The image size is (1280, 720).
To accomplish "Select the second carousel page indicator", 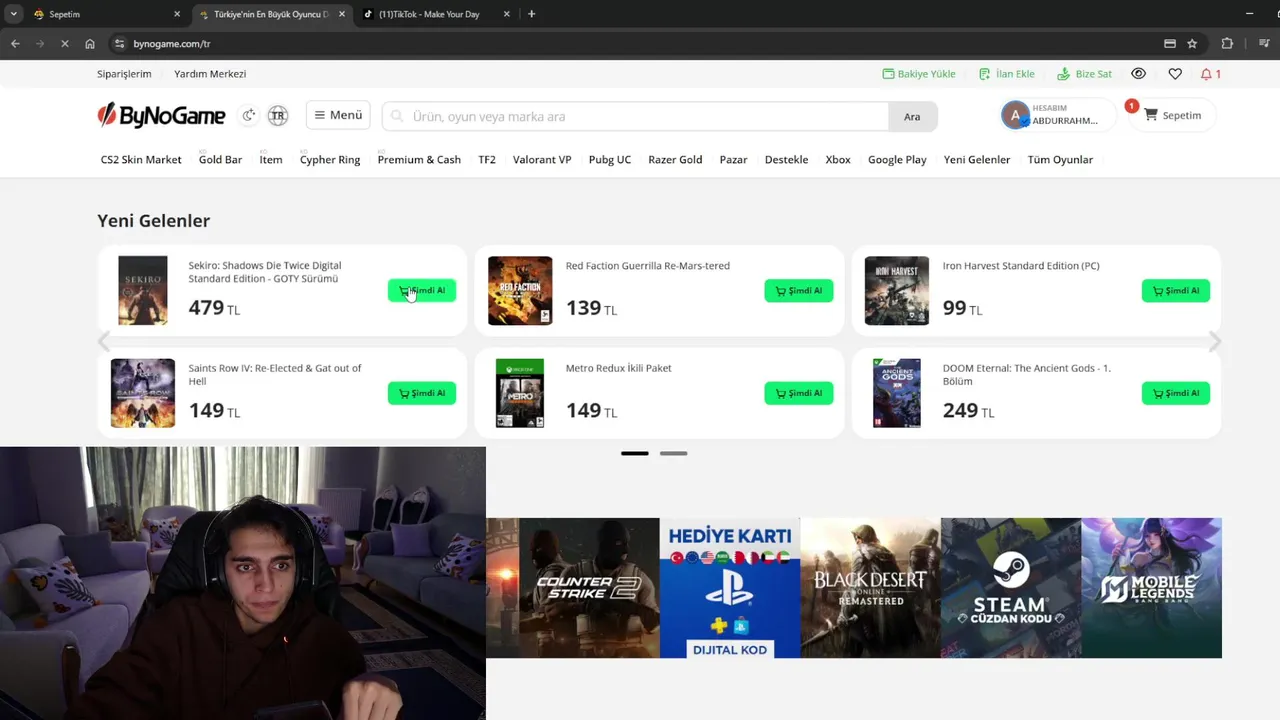I will point(673,453).
